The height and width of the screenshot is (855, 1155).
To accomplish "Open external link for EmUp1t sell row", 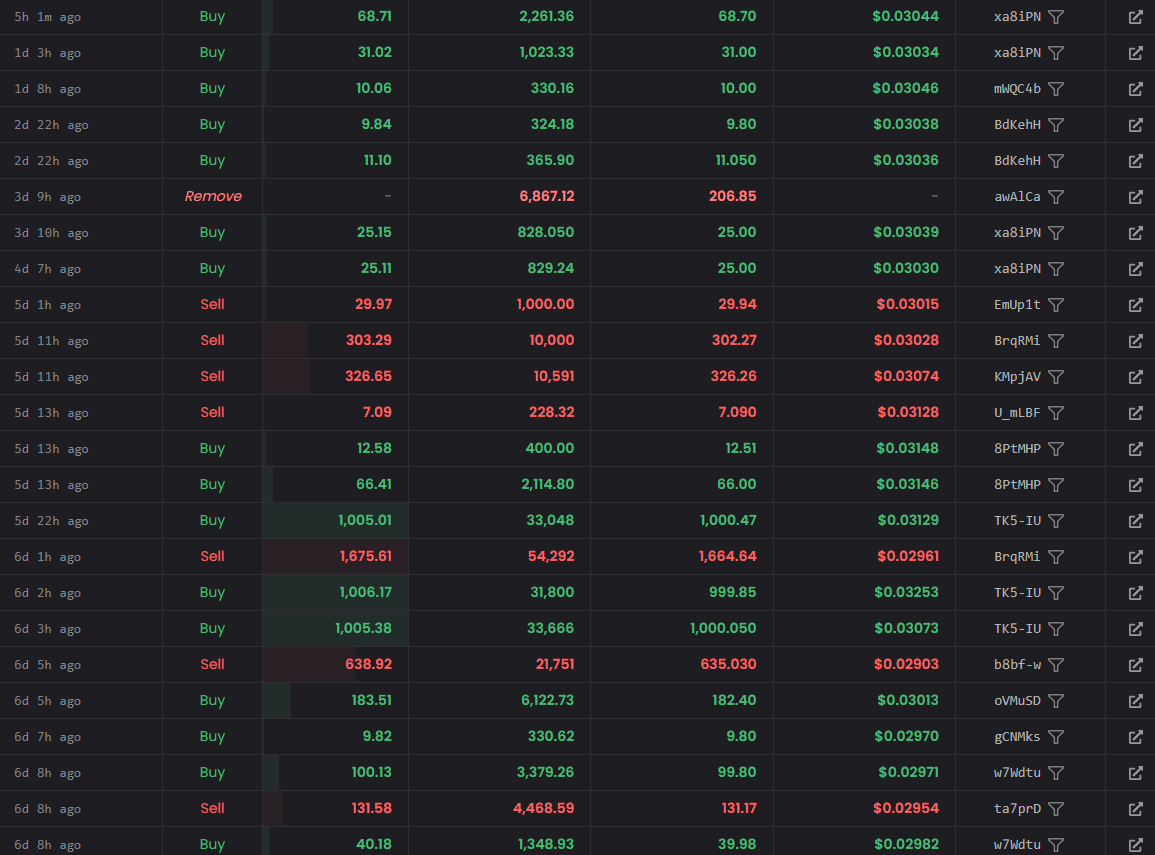I will coord(1135,305).
